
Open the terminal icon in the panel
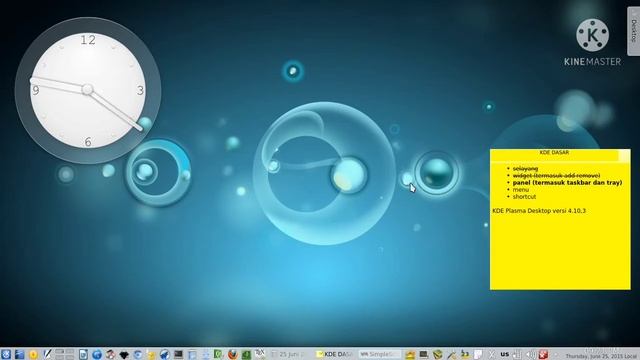(178, 354)
